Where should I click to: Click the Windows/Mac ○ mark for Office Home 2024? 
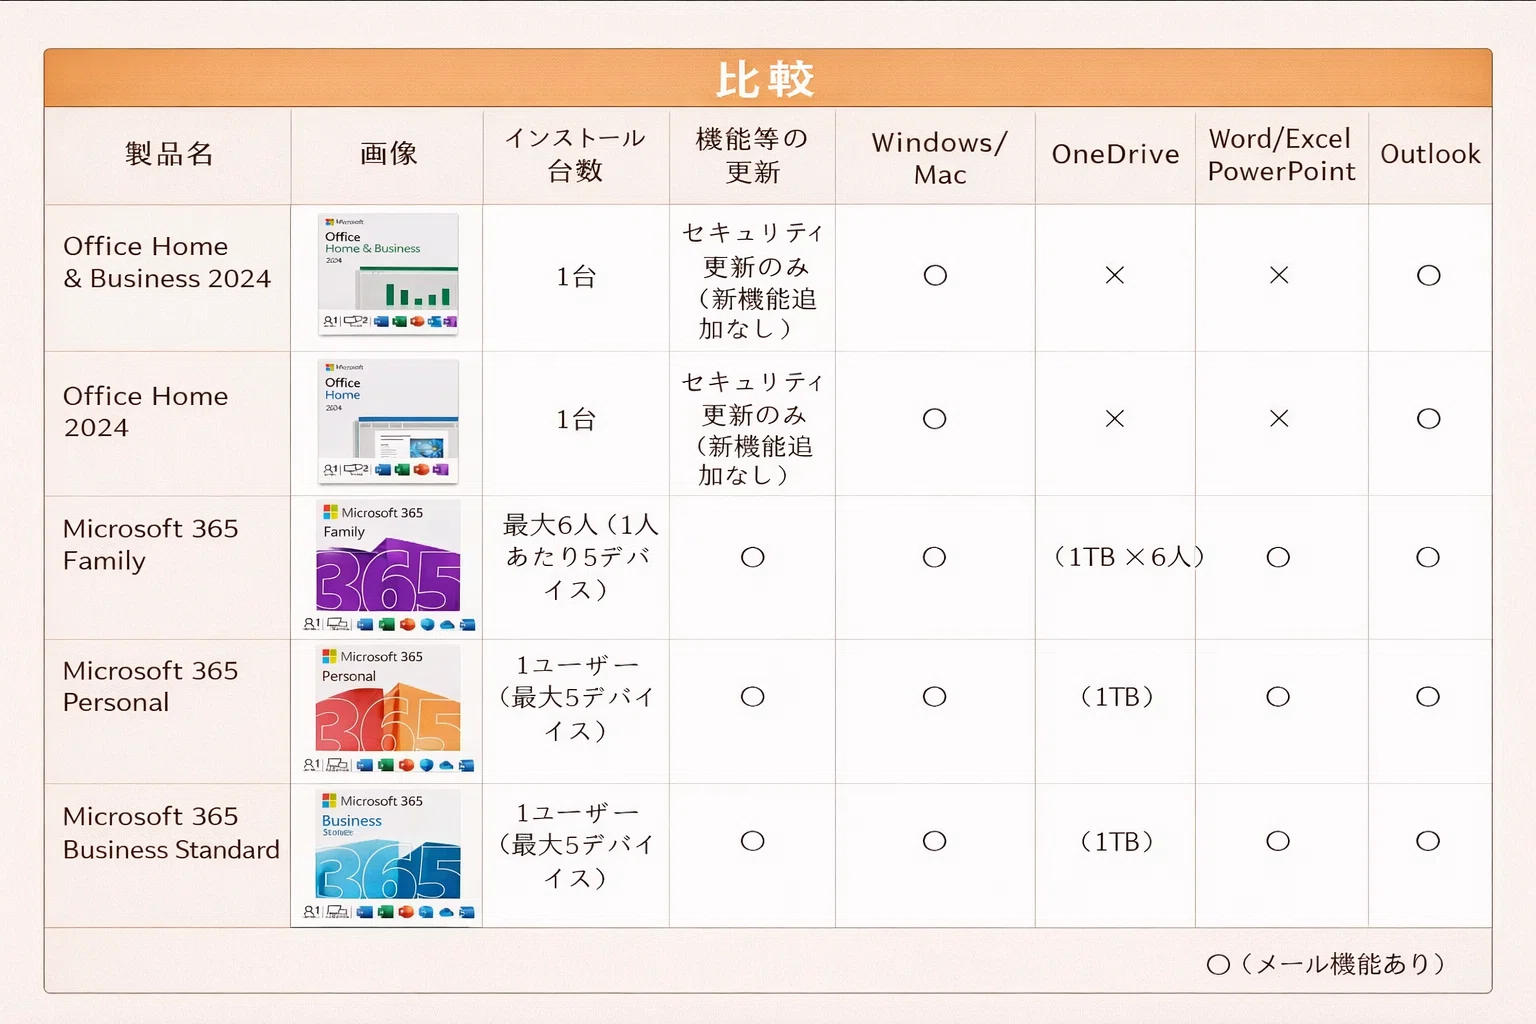pyautogui.click(x=935, y=419)
